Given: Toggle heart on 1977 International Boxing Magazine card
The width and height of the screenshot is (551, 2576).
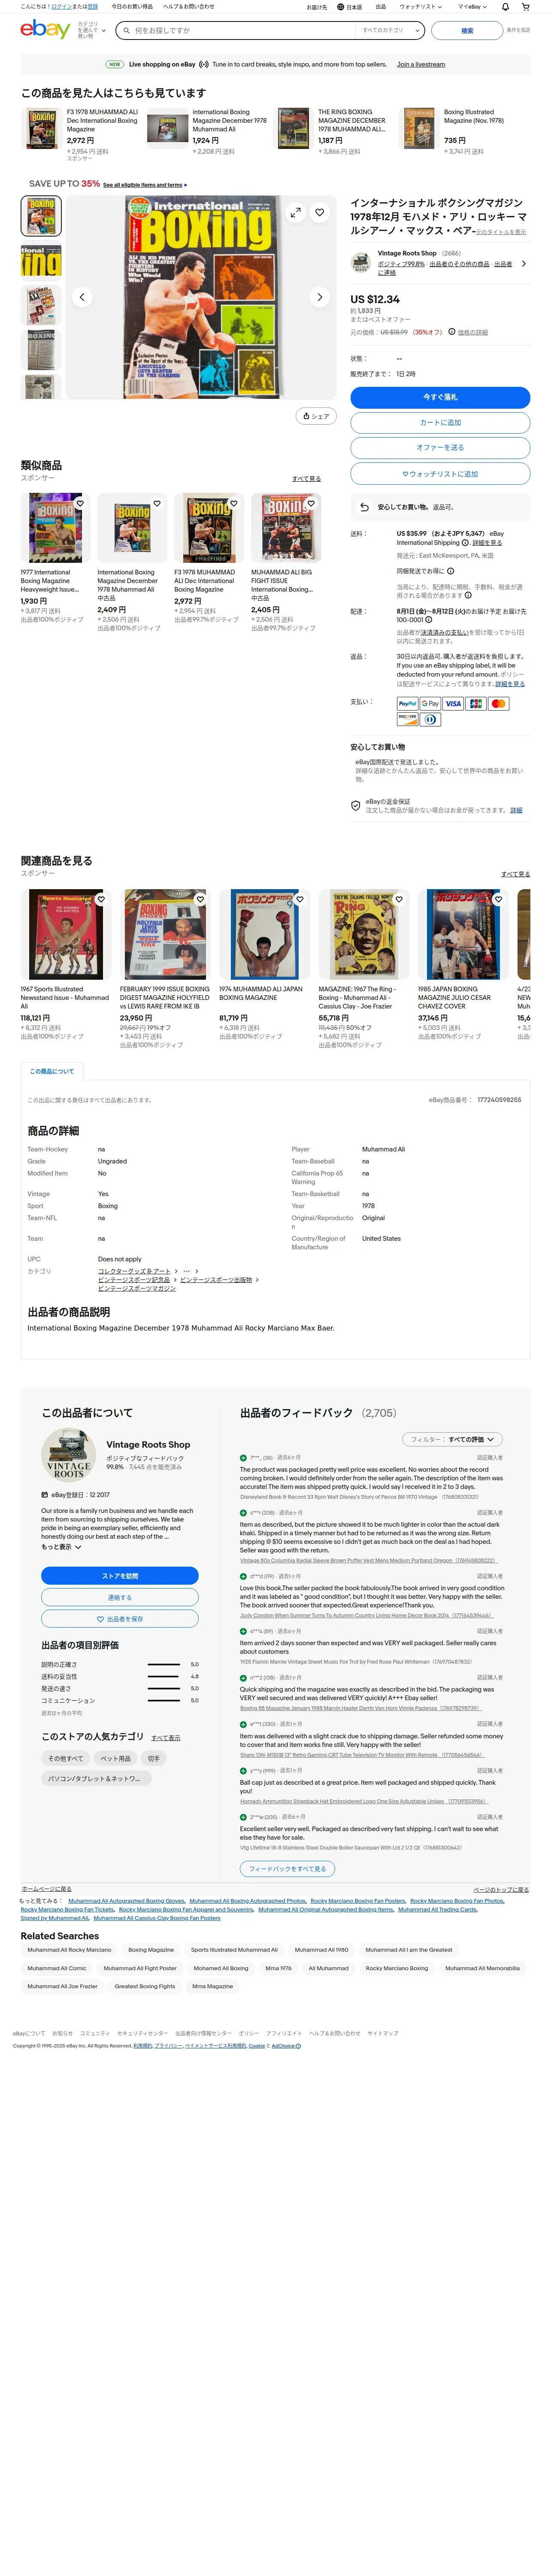Looking at the screenshot, I should (x=80, y=503).
